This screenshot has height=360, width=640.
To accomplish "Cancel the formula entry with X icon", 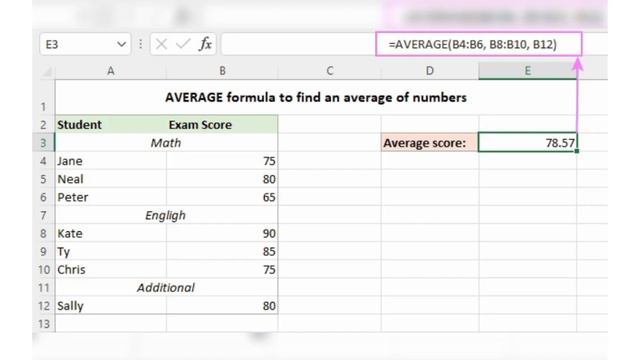I will click(161, 44).
